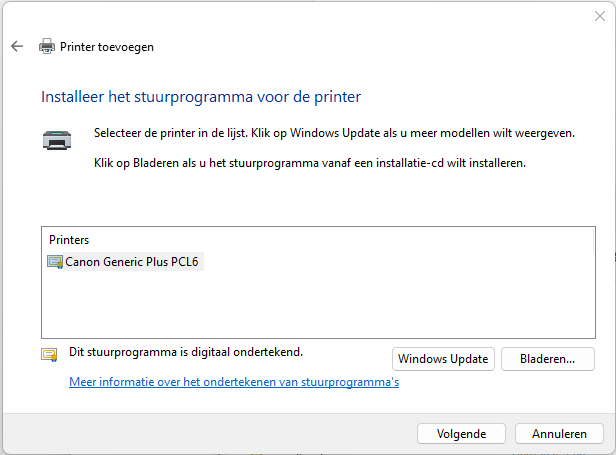
Task: Click the digital signature certificate icon
Action: coord(49,354)
